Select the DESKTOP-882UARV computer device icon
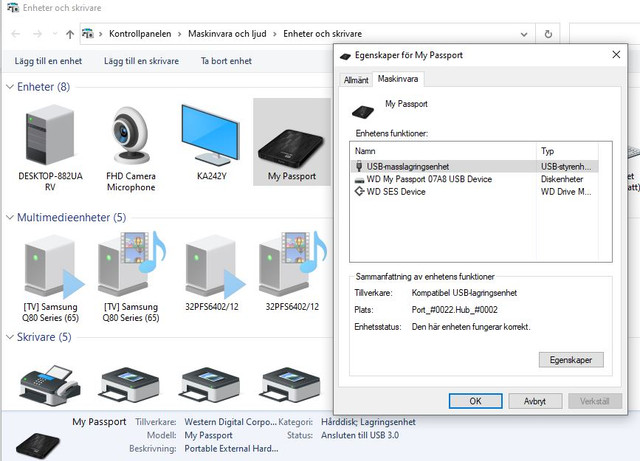This screenshot has height=461, width=640. click(50, 135)
